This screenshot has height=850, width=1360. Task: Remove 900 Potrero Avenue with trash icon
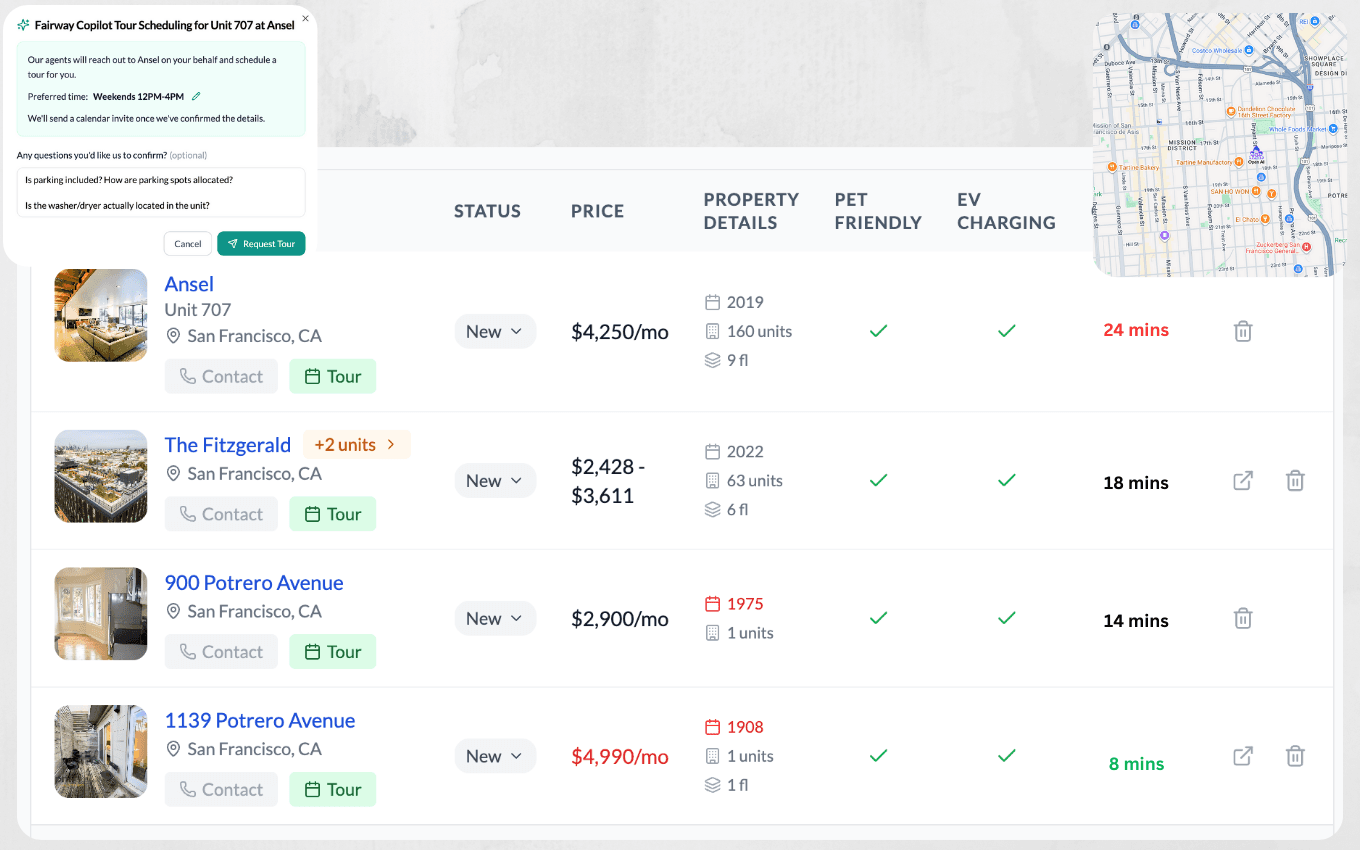tap(1243, 618)
